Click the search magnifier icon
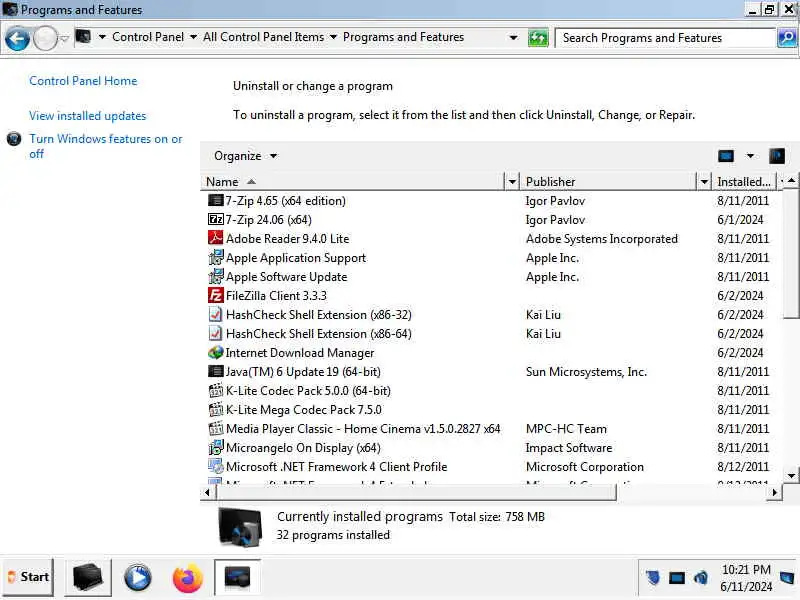Screen dimensions: 800x600 pyautogui.click(x=787, y=38)
